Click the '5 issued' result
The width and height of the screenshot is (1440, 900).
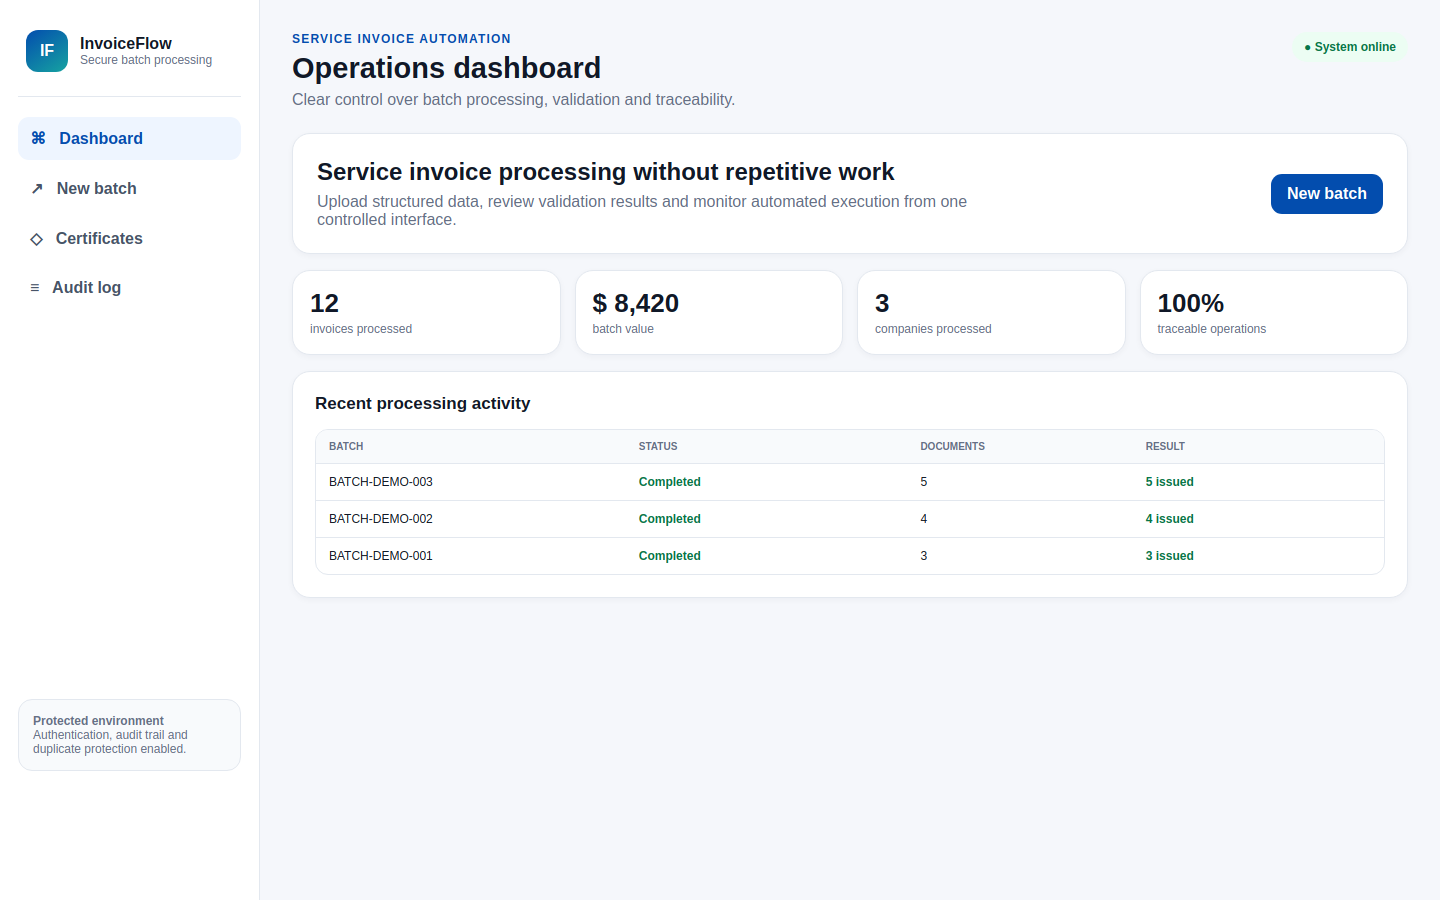coord(1170,482)
